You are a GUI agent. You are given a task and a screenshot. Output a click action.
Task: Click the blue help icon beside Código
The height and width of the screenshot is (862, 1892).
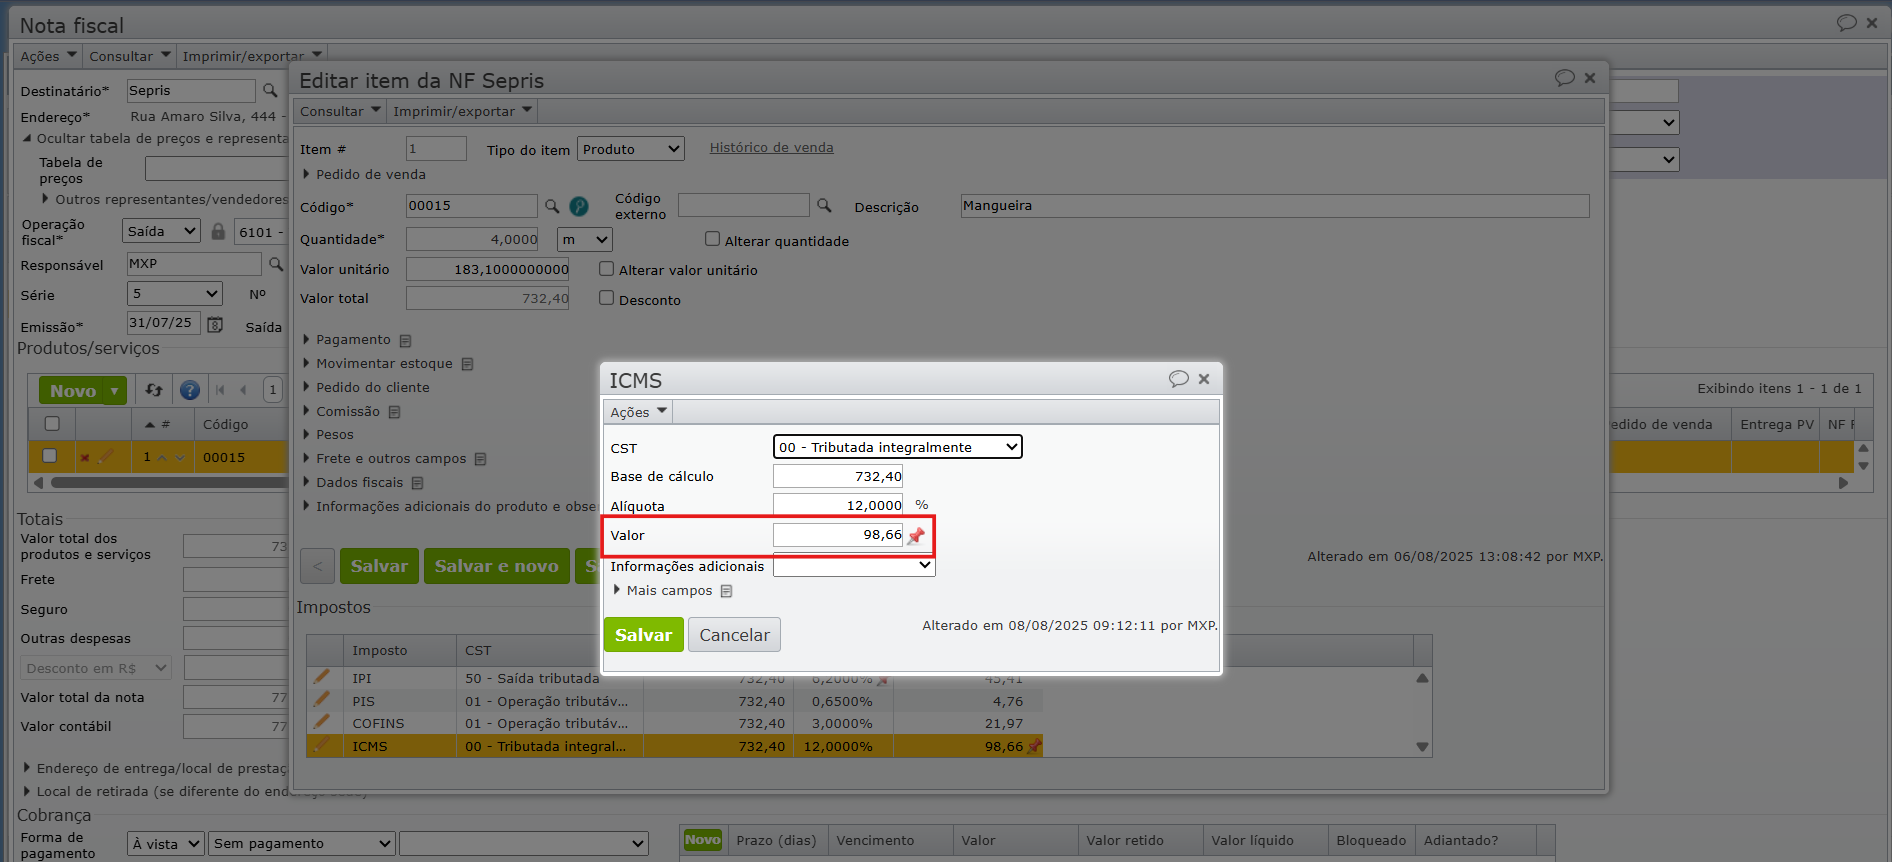(579, 206)
